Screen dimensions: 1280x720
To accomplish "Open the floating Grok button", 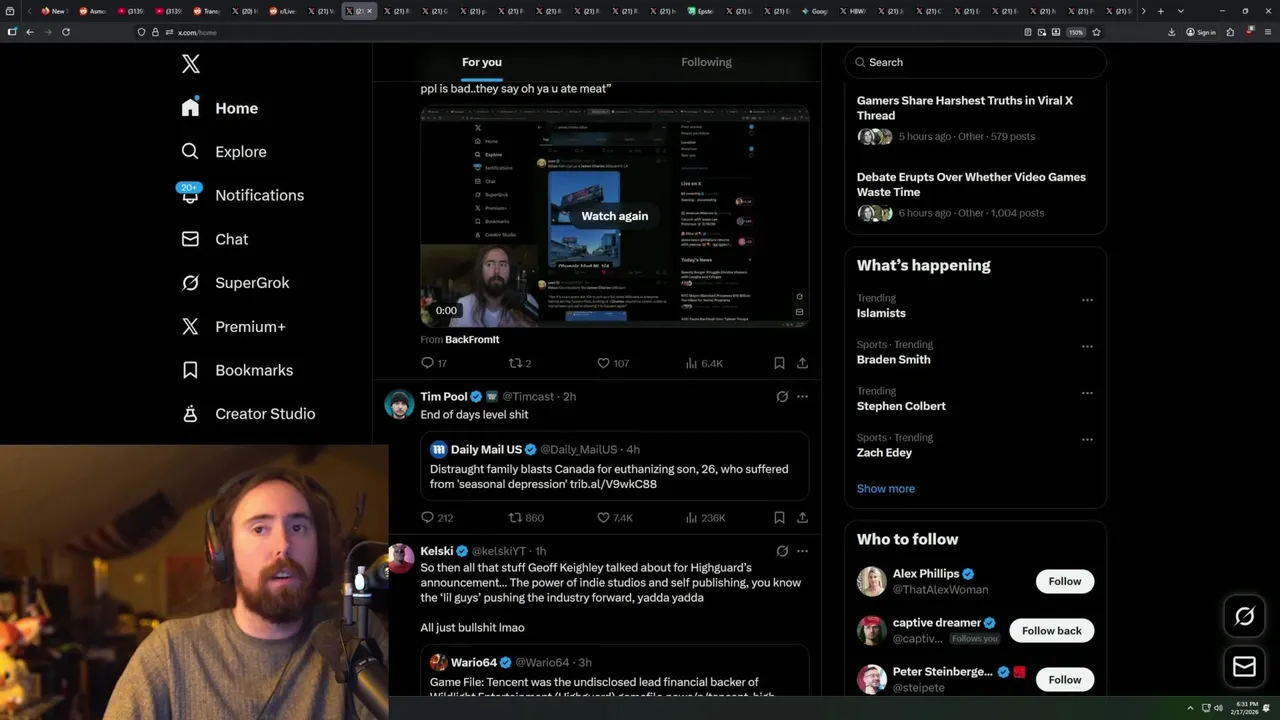I will point(1244,617).
